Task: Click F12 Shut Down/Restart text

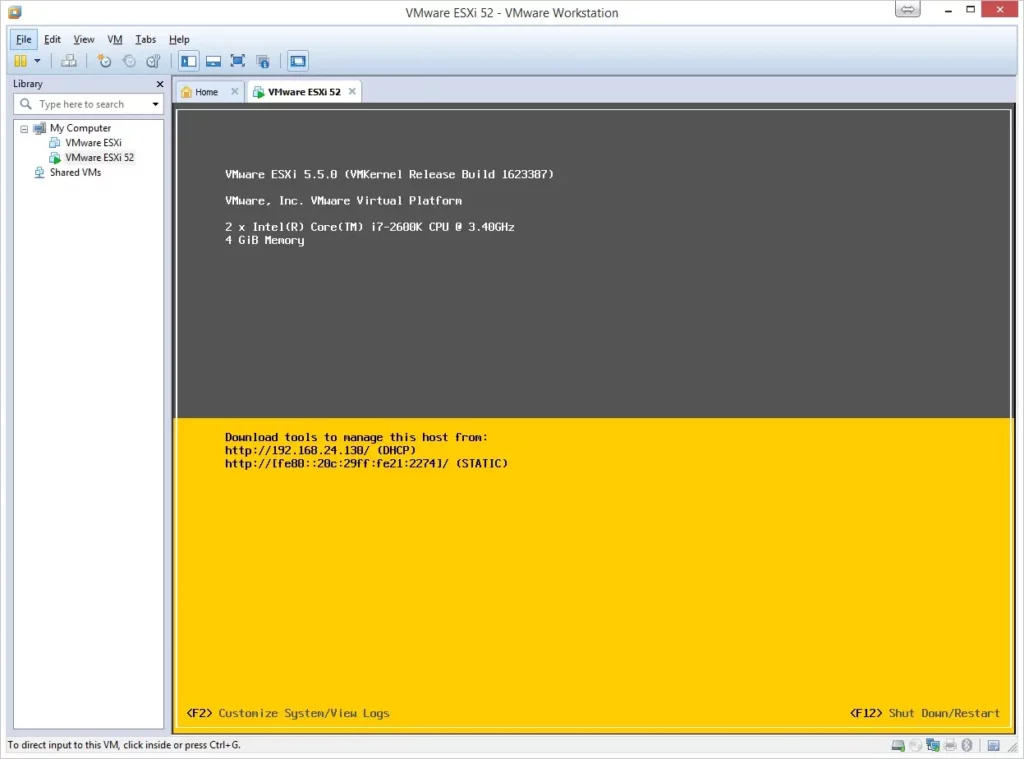Action: coord(925,713)
